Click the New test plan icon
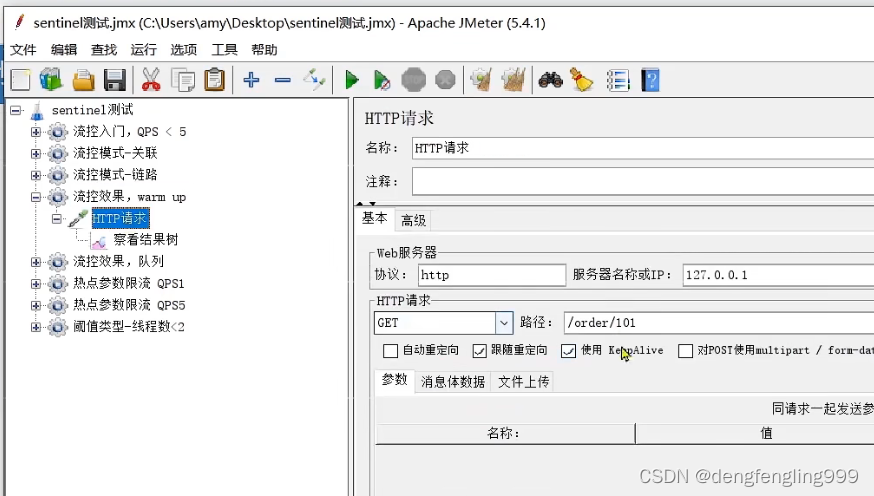The height and width of the screenshot is (496, 874). 21,80
